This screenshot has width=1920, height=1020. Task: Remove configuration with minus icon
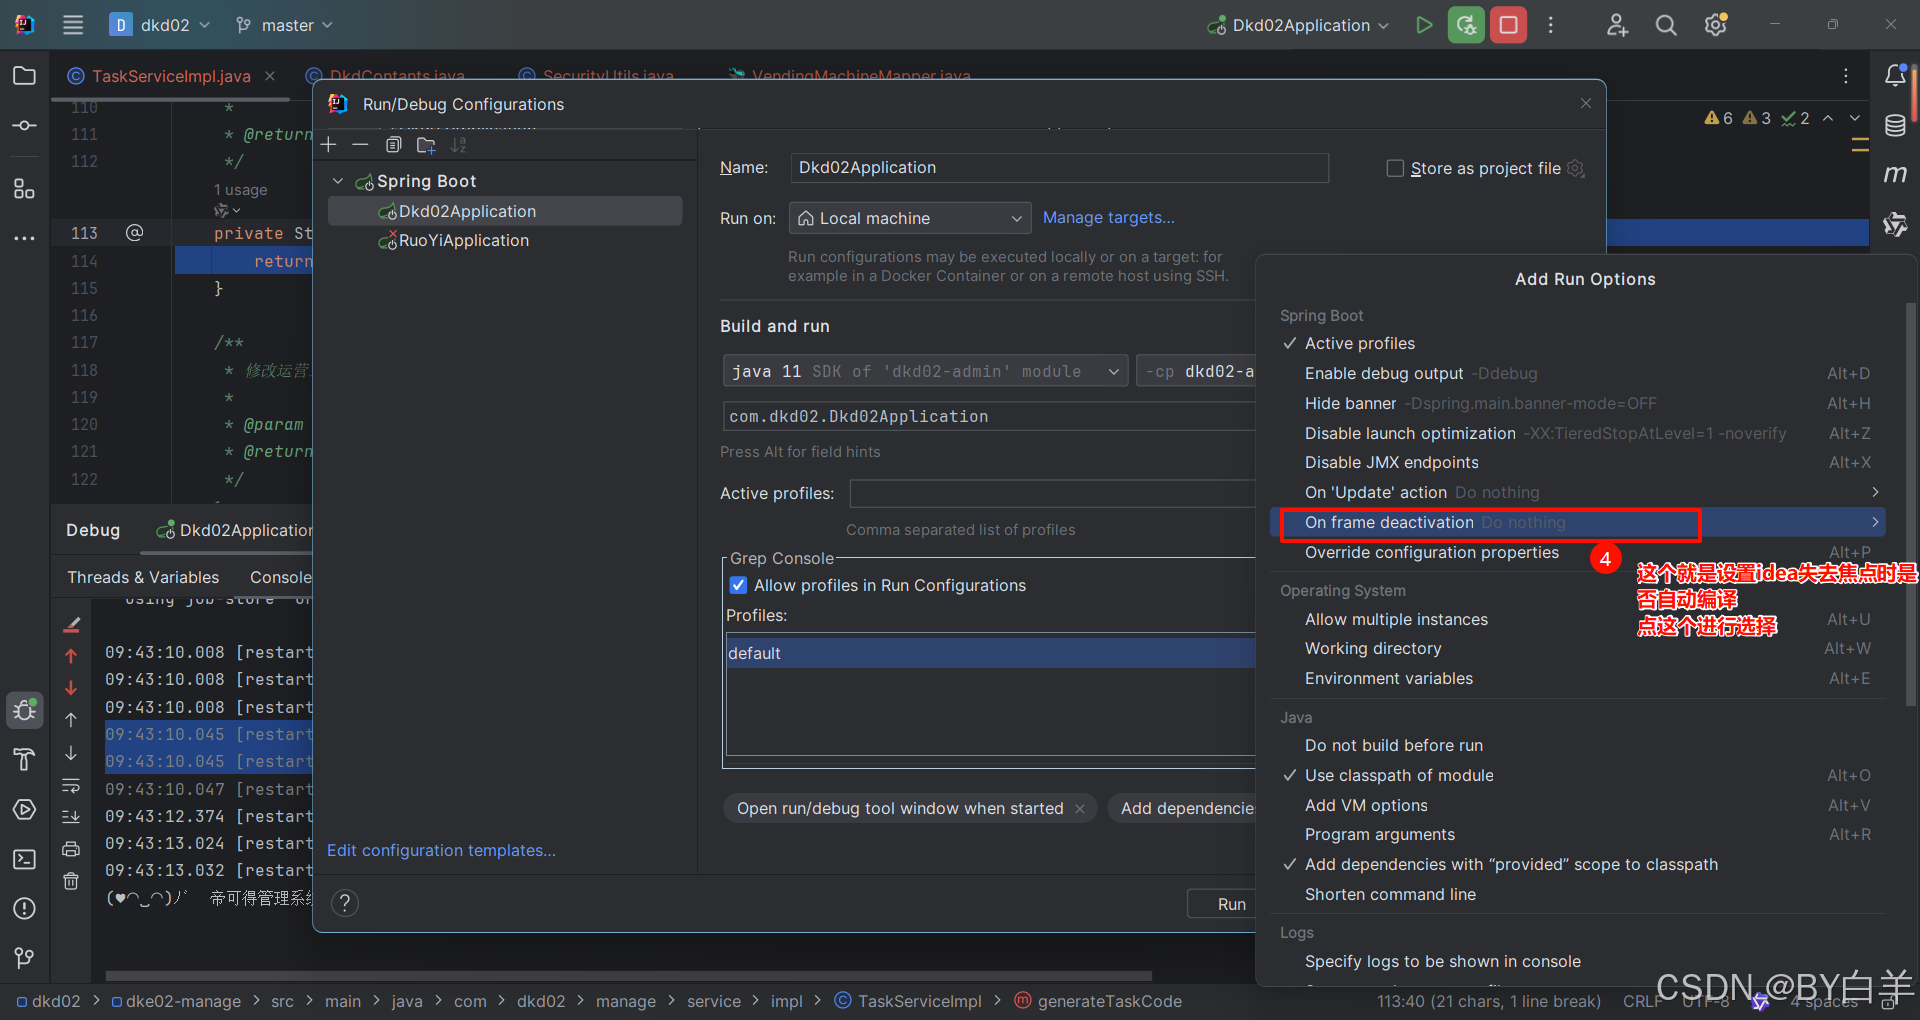360,145
